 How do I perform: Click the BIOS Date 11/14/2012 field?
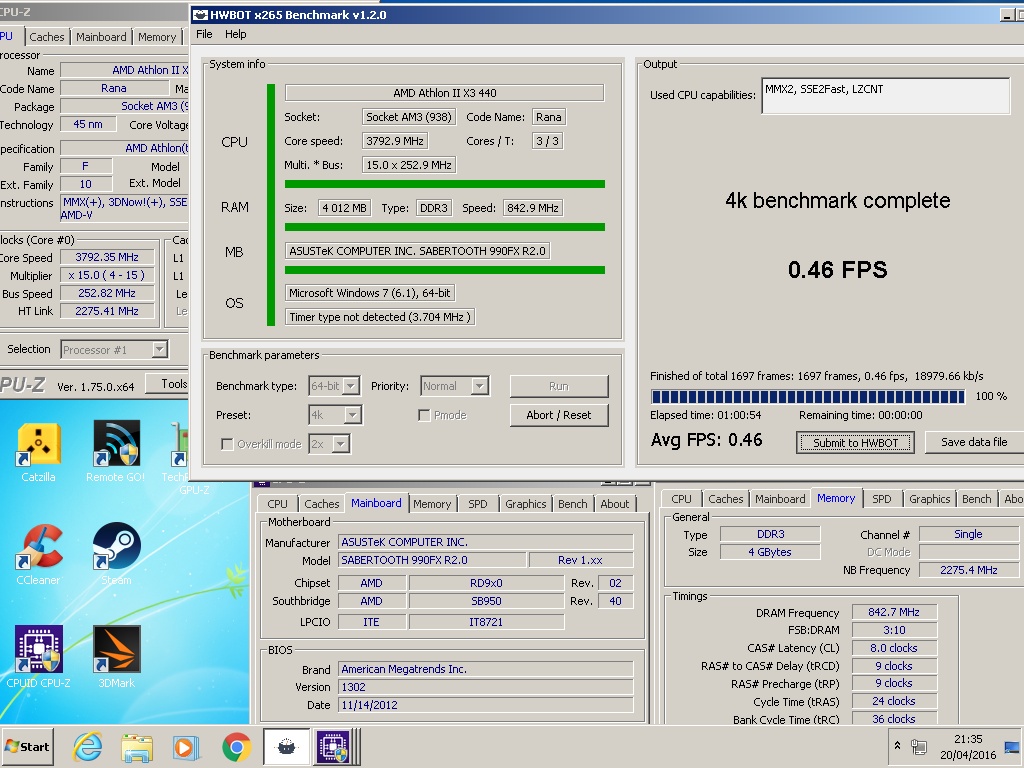pyautogui.click(x=485, y=705)
